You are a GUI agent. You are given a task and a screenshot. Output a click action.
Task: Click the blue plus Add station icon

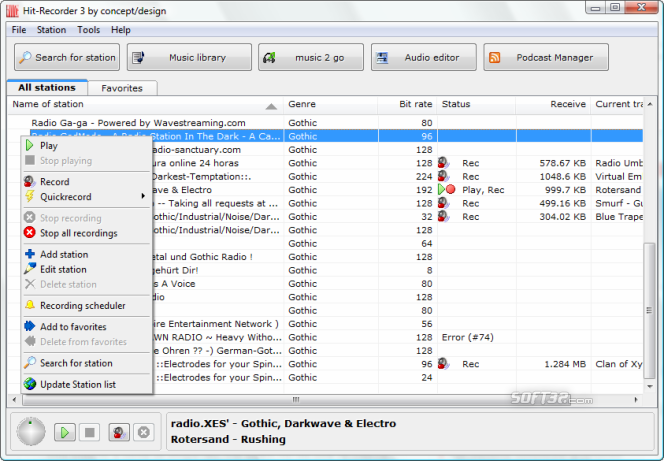pyautogui.click(x=30, y=254)
